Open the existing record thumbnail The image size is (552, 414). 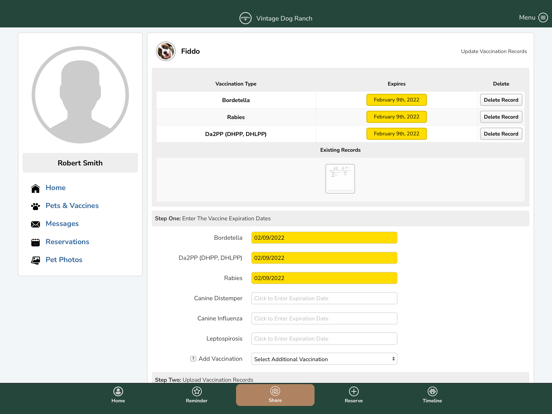click(x=340, y=179)
